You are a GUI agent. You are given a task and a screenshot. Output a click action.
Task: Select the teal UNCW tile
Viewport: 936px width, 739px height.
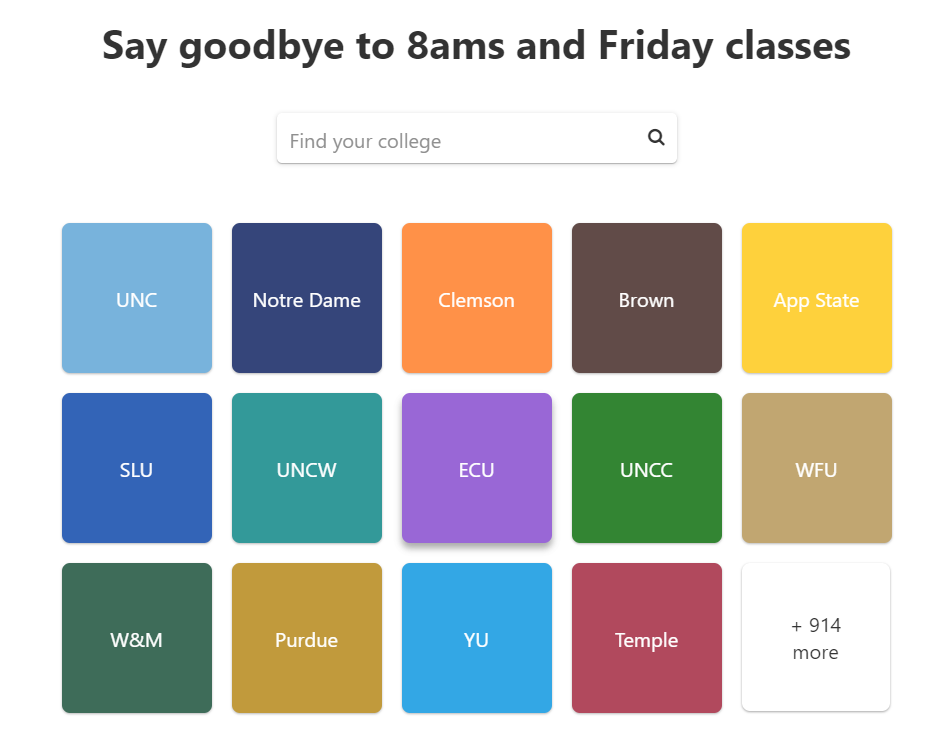tap(307, 468)
